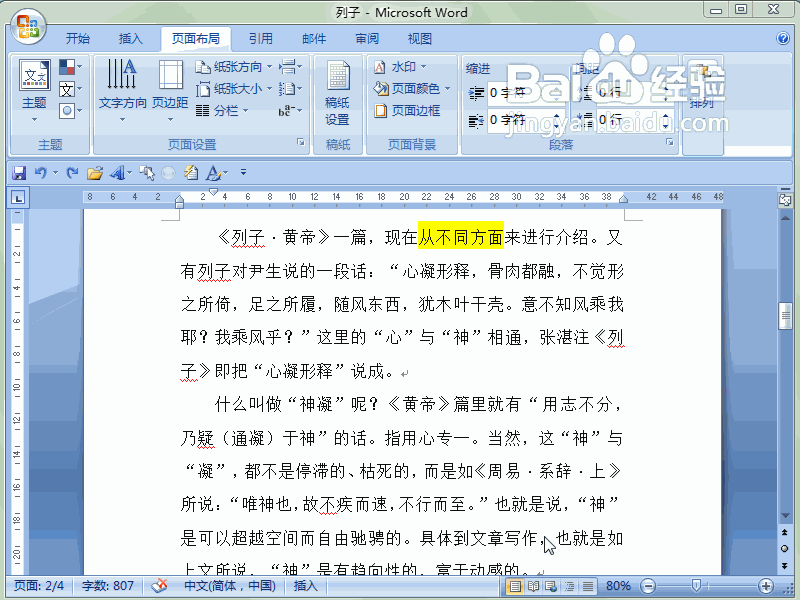Undo last action in quick toolbar
This screenshot has width=800, height=600.
pyautogui.click(x=41, y=173)
